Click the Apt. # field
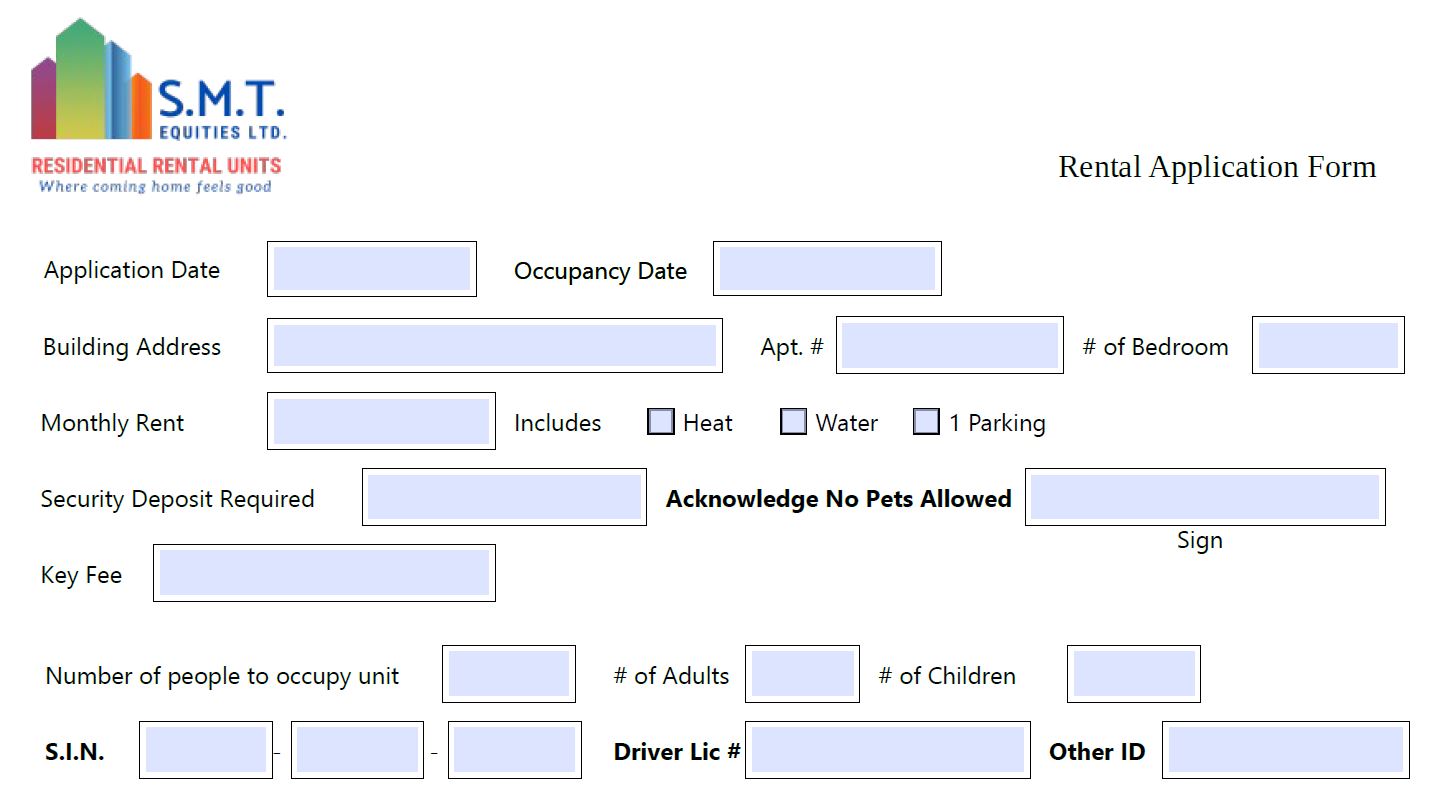The image size is (1451, 796). (950, 346)
